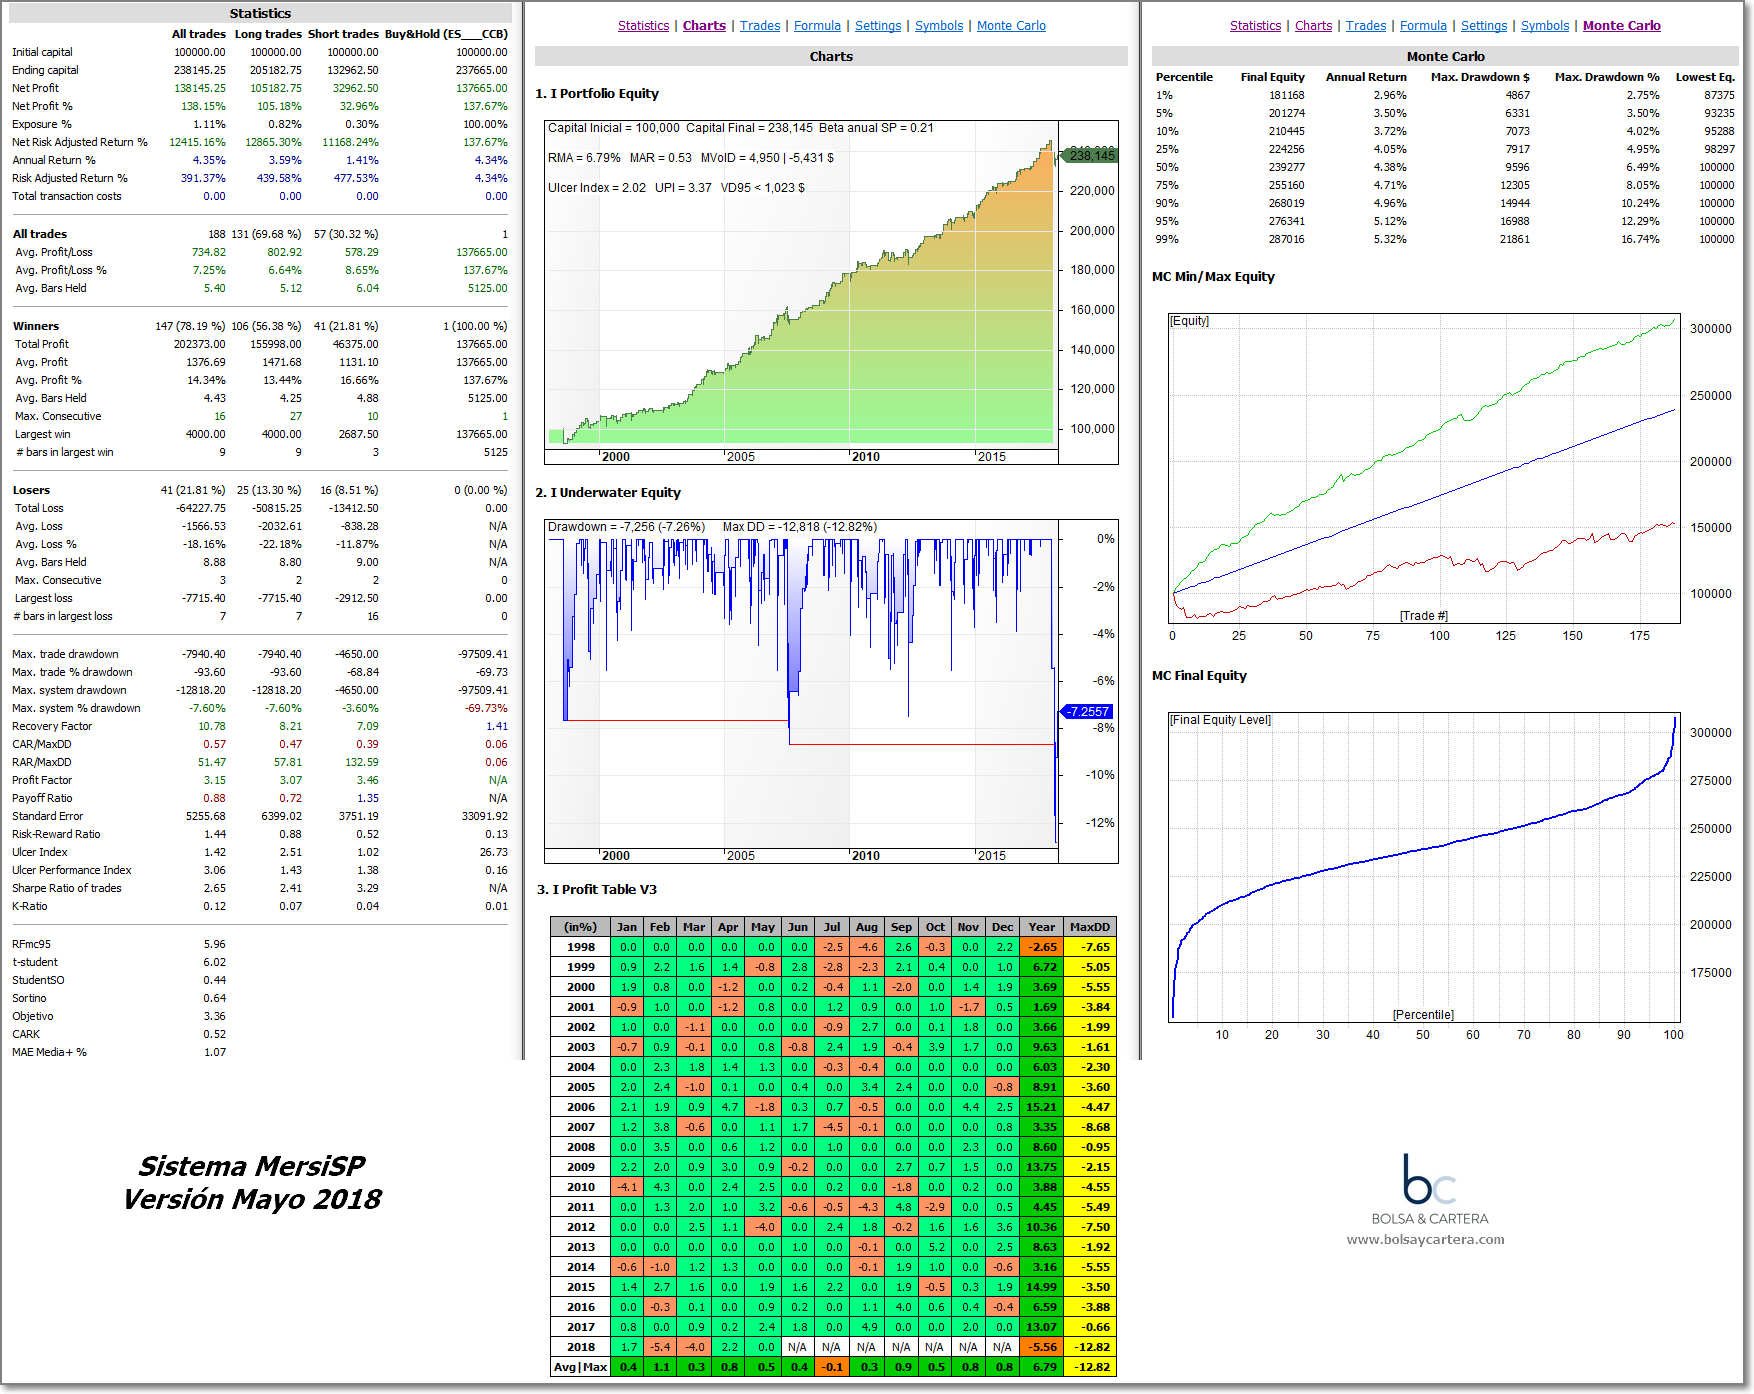Viewport: 1754px width, 1394px height.
Task: Open Trades link in Monte Carlo panel
Action: click(x=1366, y=26)
